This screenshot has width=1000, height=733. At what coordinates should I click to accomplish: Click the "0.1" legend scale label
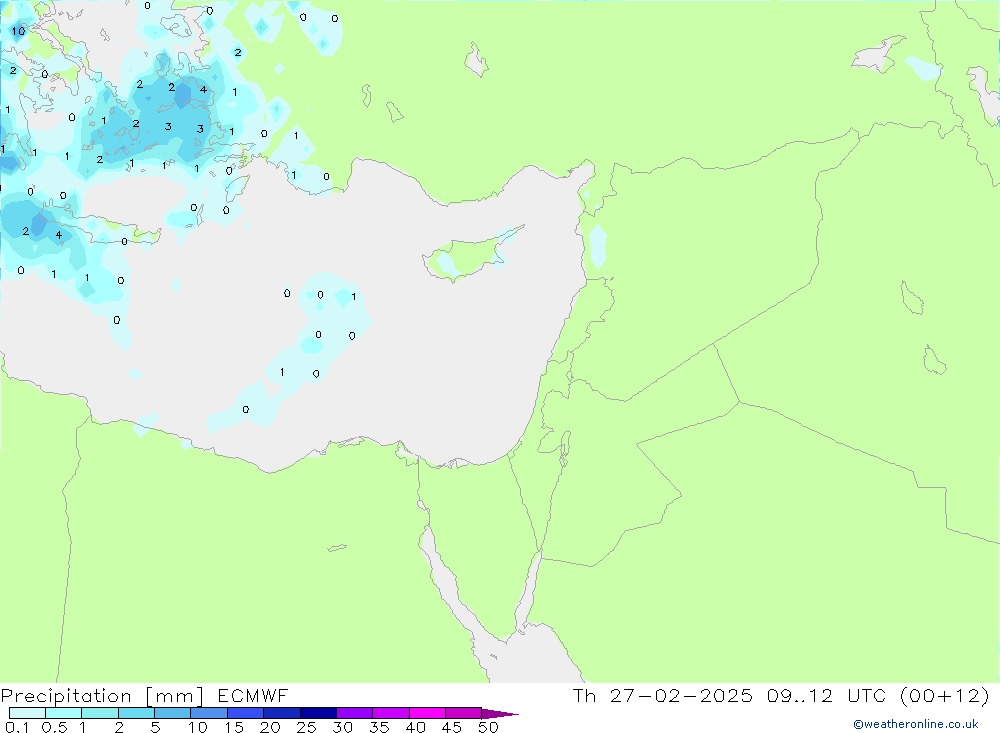(x=17, y=727)
